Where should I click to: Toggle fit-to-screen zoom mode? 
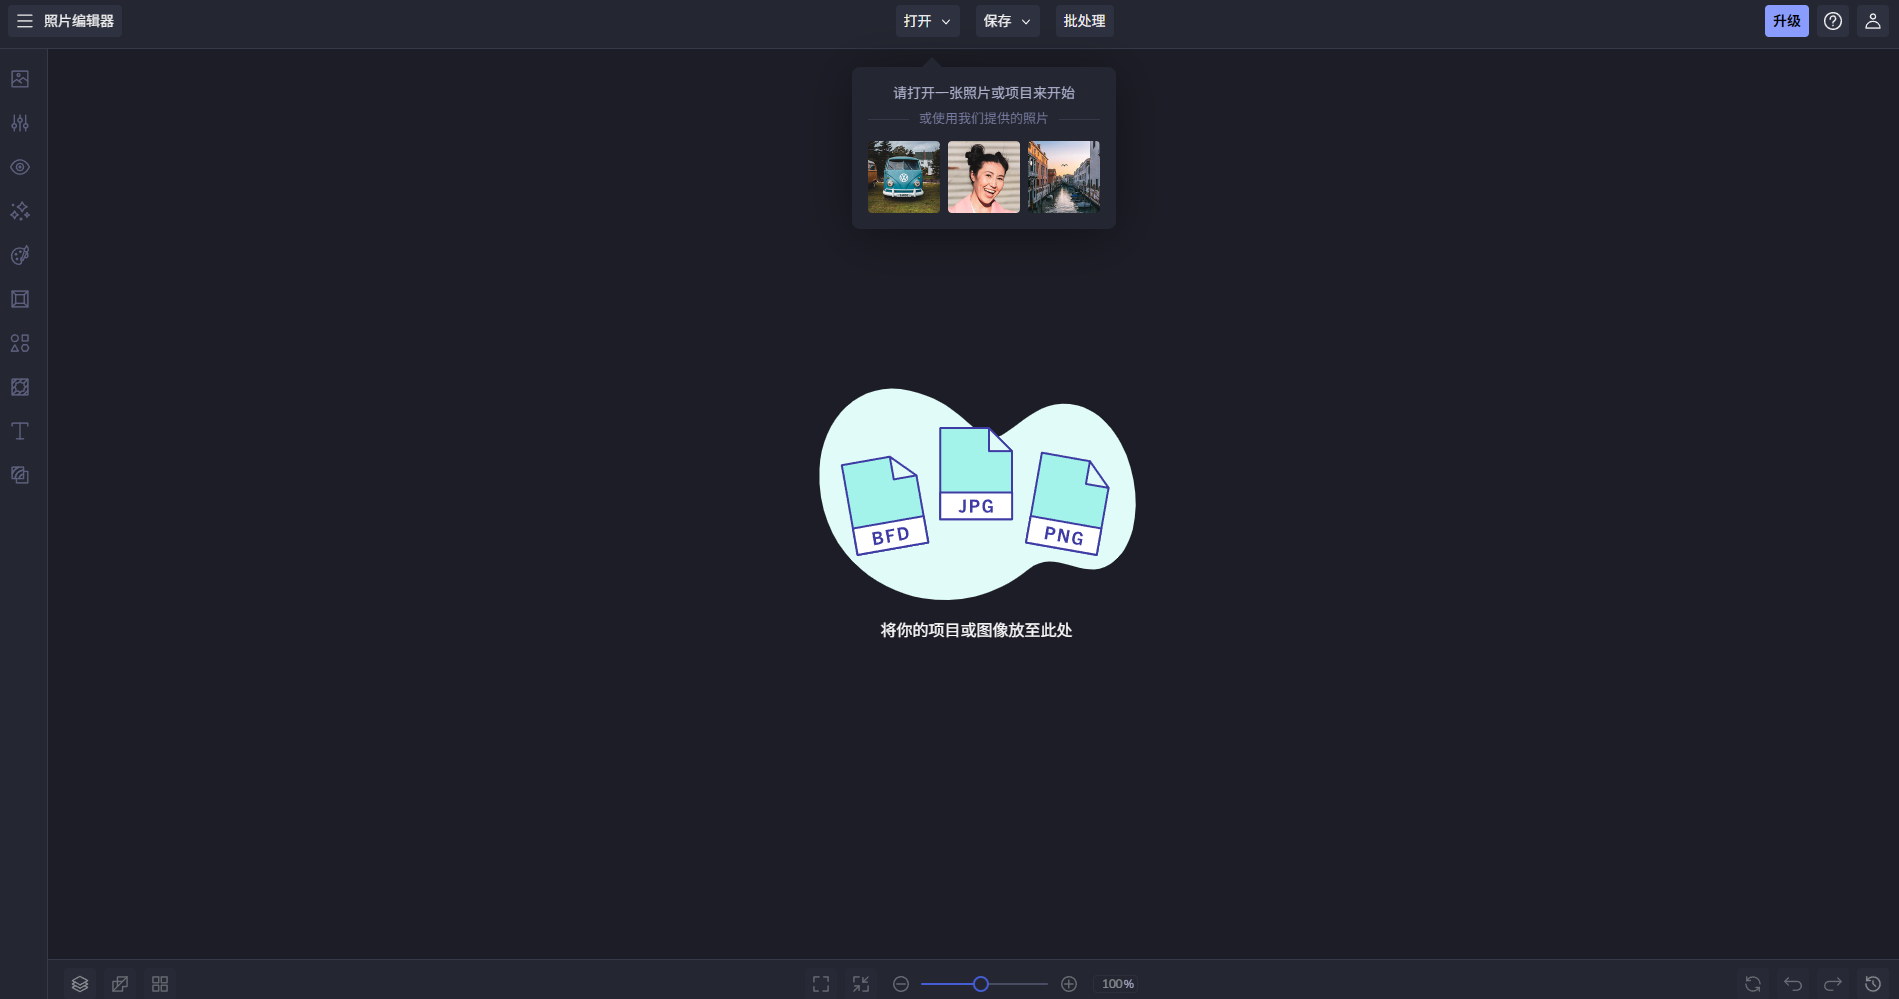click(x=861, y=983)
